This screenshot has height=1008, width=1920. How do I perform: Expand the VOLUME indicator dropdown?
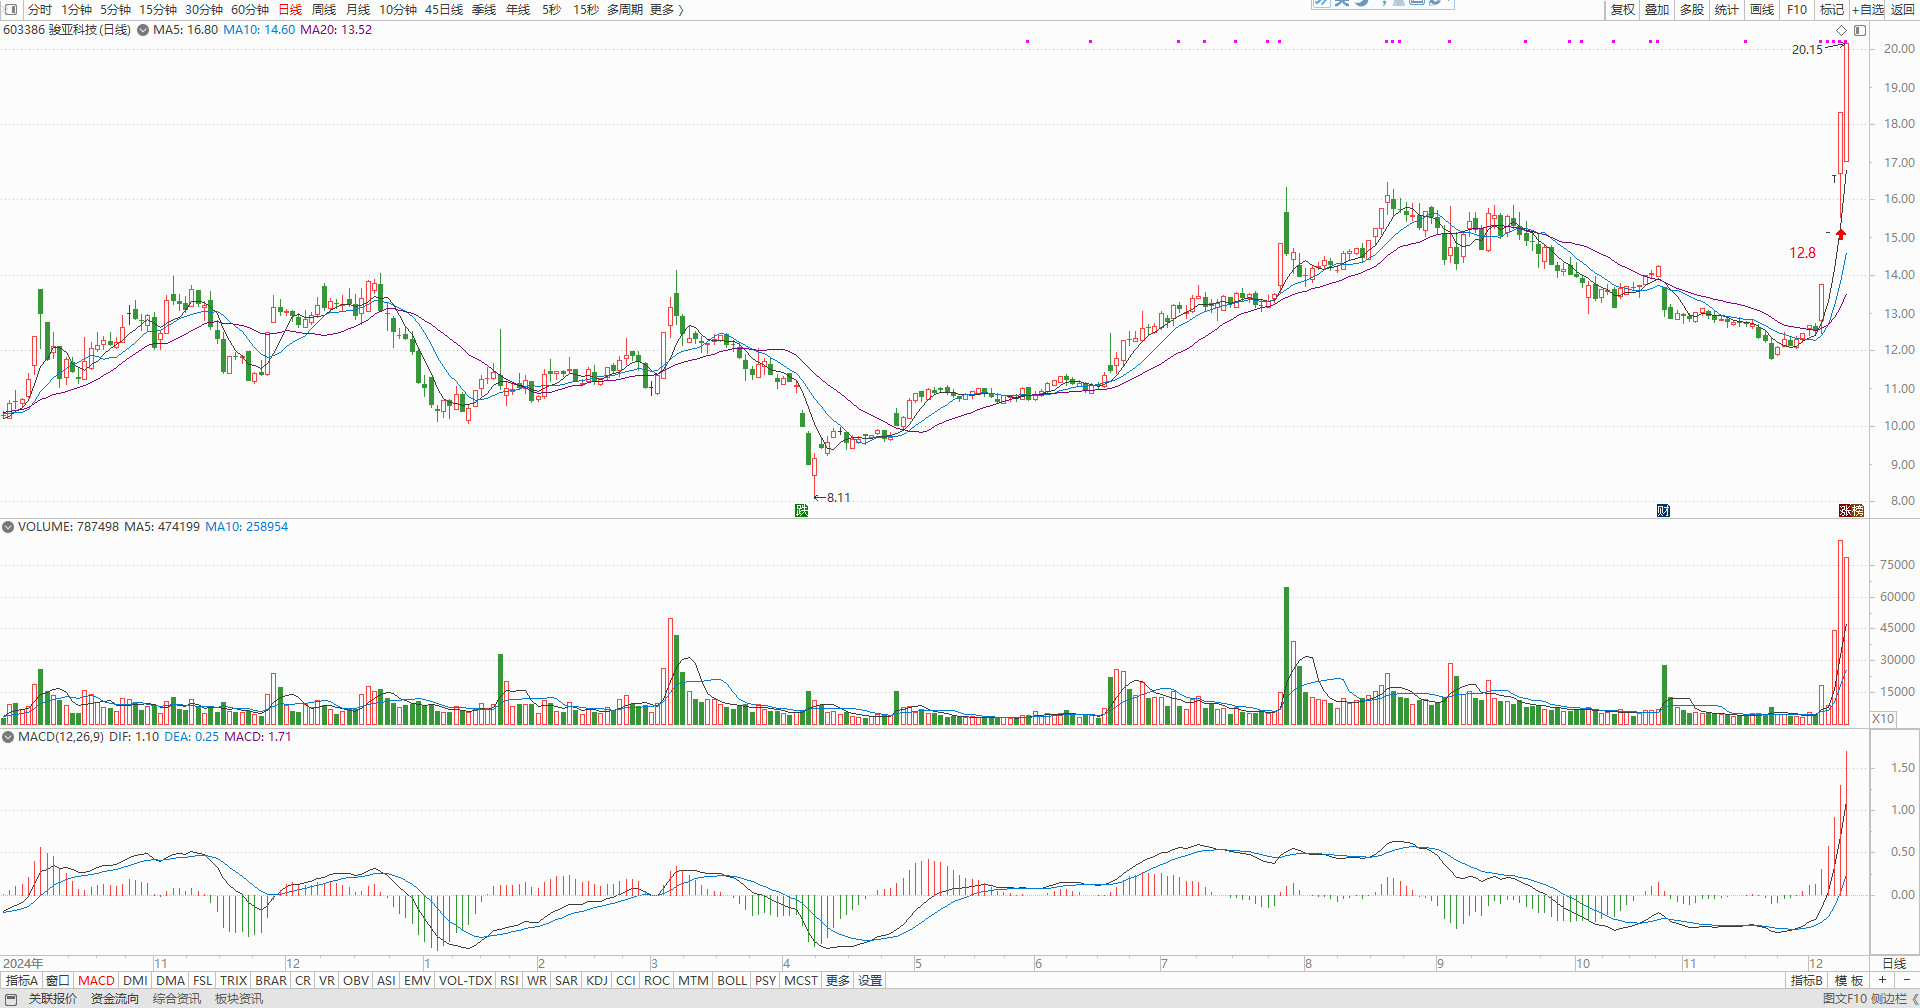[8, 527]
